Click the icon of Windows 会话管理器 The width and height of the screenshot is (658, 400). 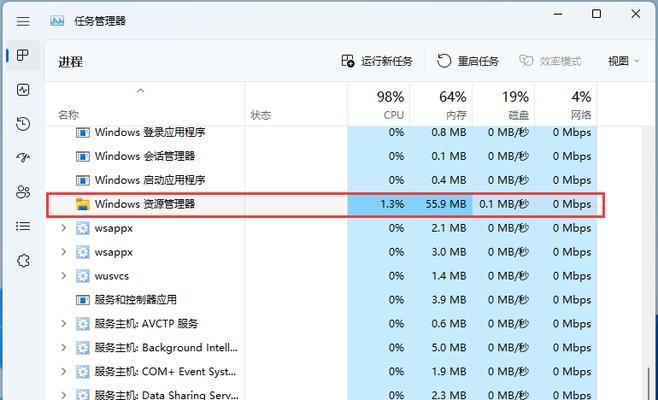tap(83, 157)
